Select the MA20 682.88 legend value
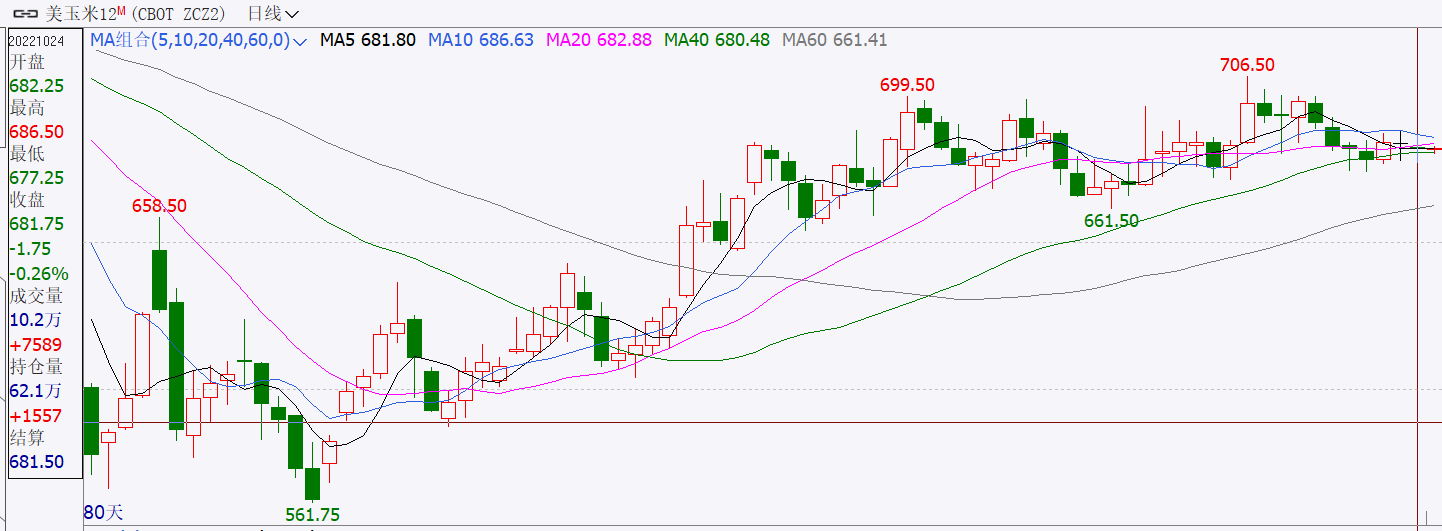Screen dimensions: 1442x531 (599, 41)
